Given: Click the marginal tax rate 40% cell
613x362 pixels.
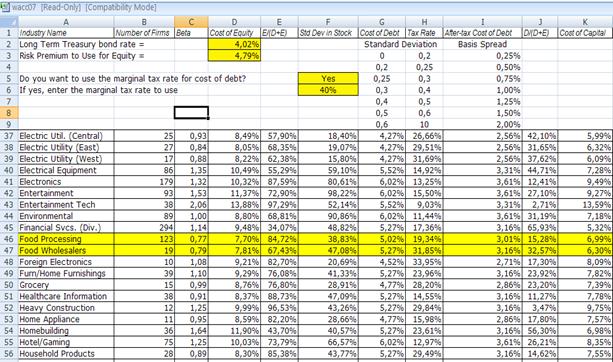Looking at the screenshot, I should pyautogui.click(x=328, y=90).
